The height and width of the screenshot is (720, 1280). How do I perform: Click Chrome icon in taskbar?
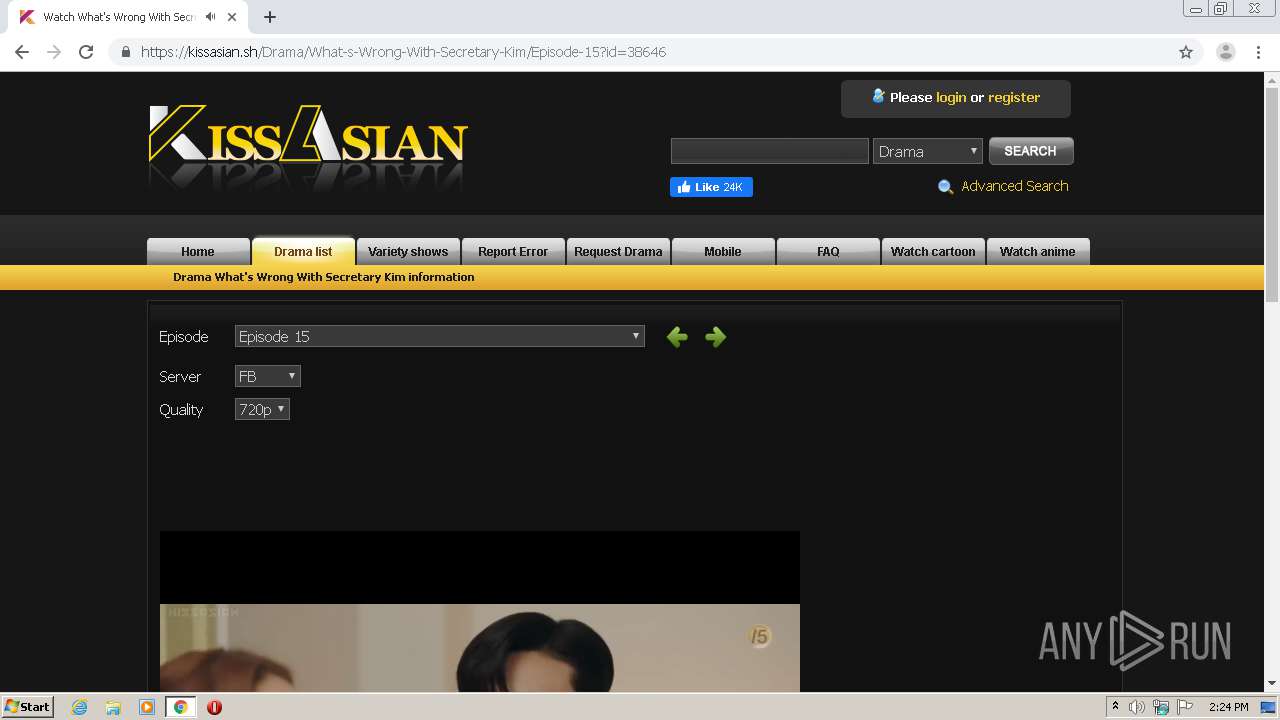[181, 707]
